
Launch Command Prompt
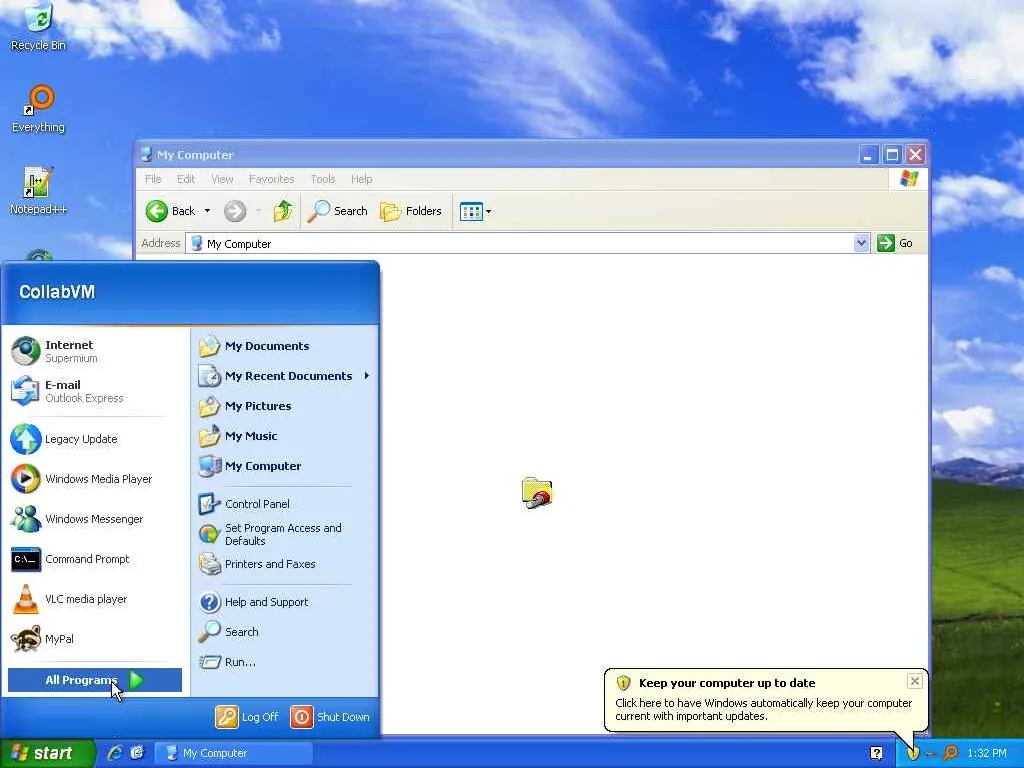95,559
